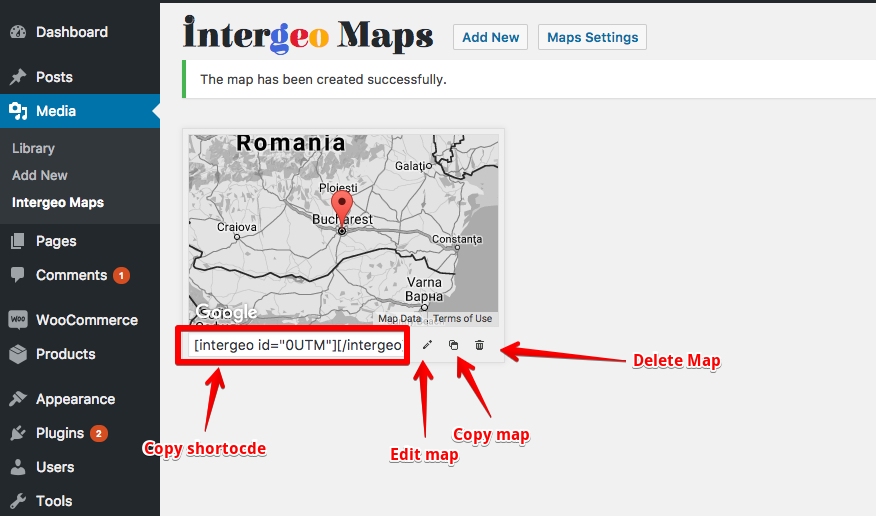
Task: Click the Users person icon
Action: [x=18, y=467]
